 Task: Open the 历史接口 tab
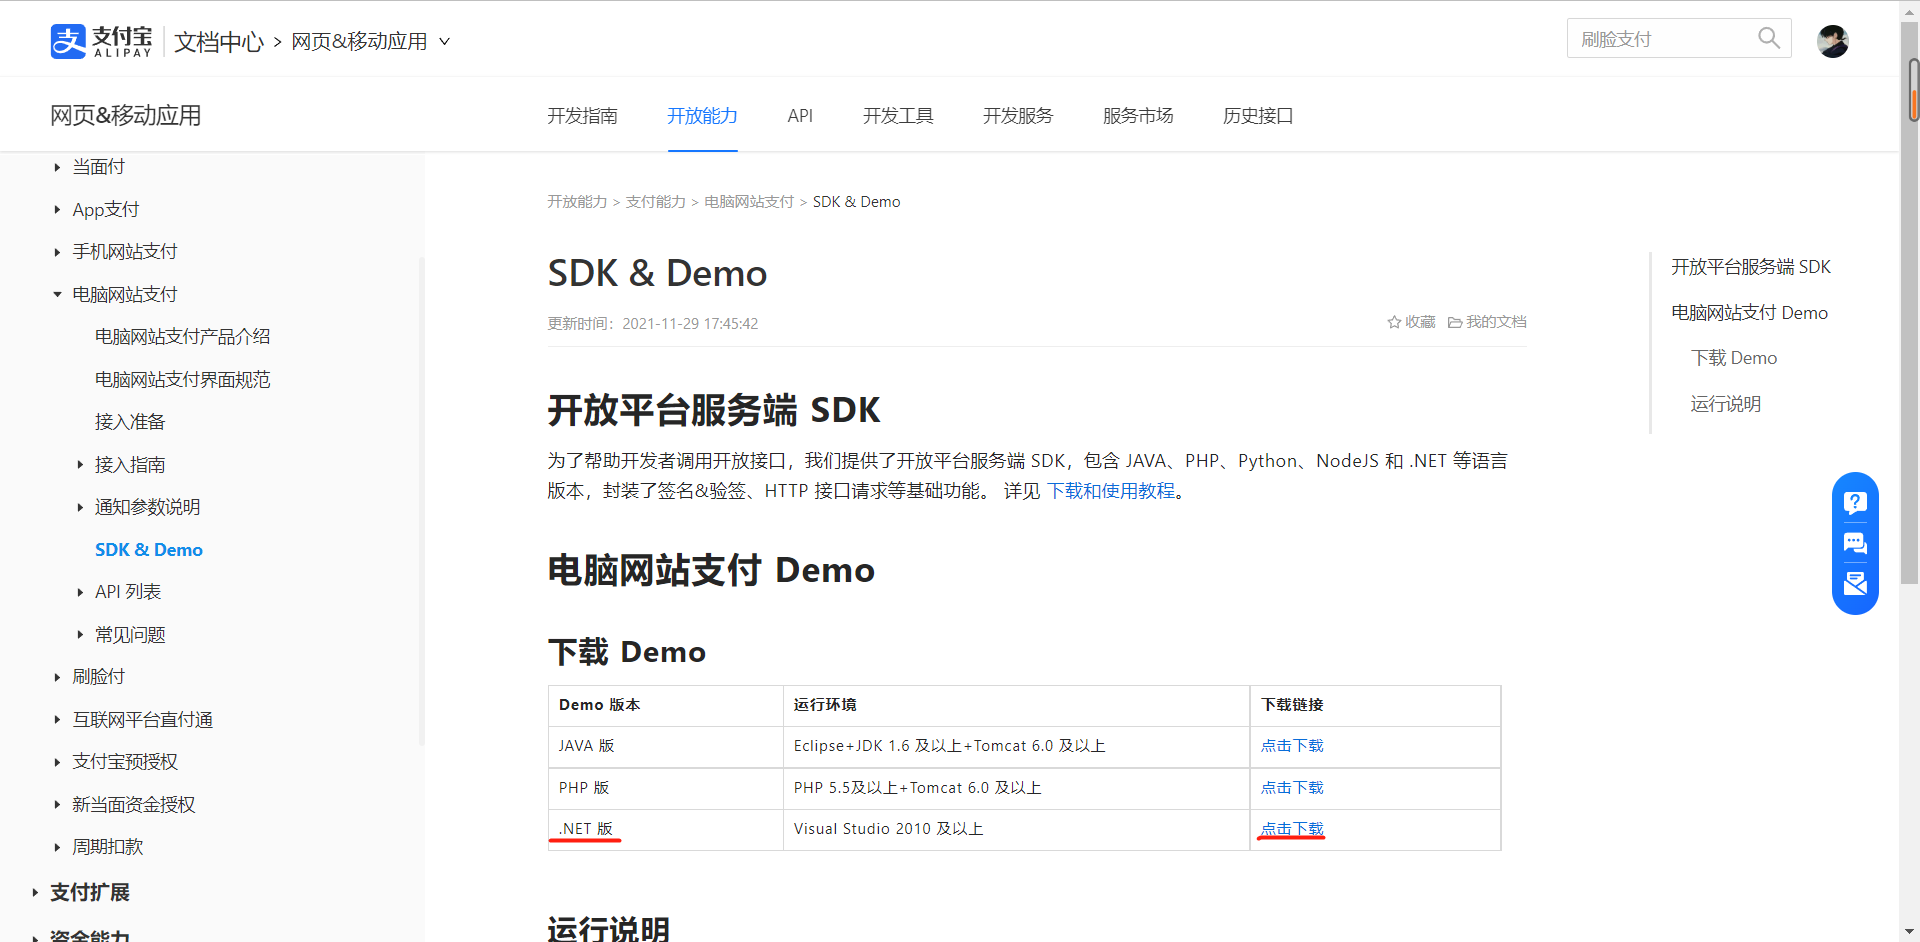pos(1258,116)
